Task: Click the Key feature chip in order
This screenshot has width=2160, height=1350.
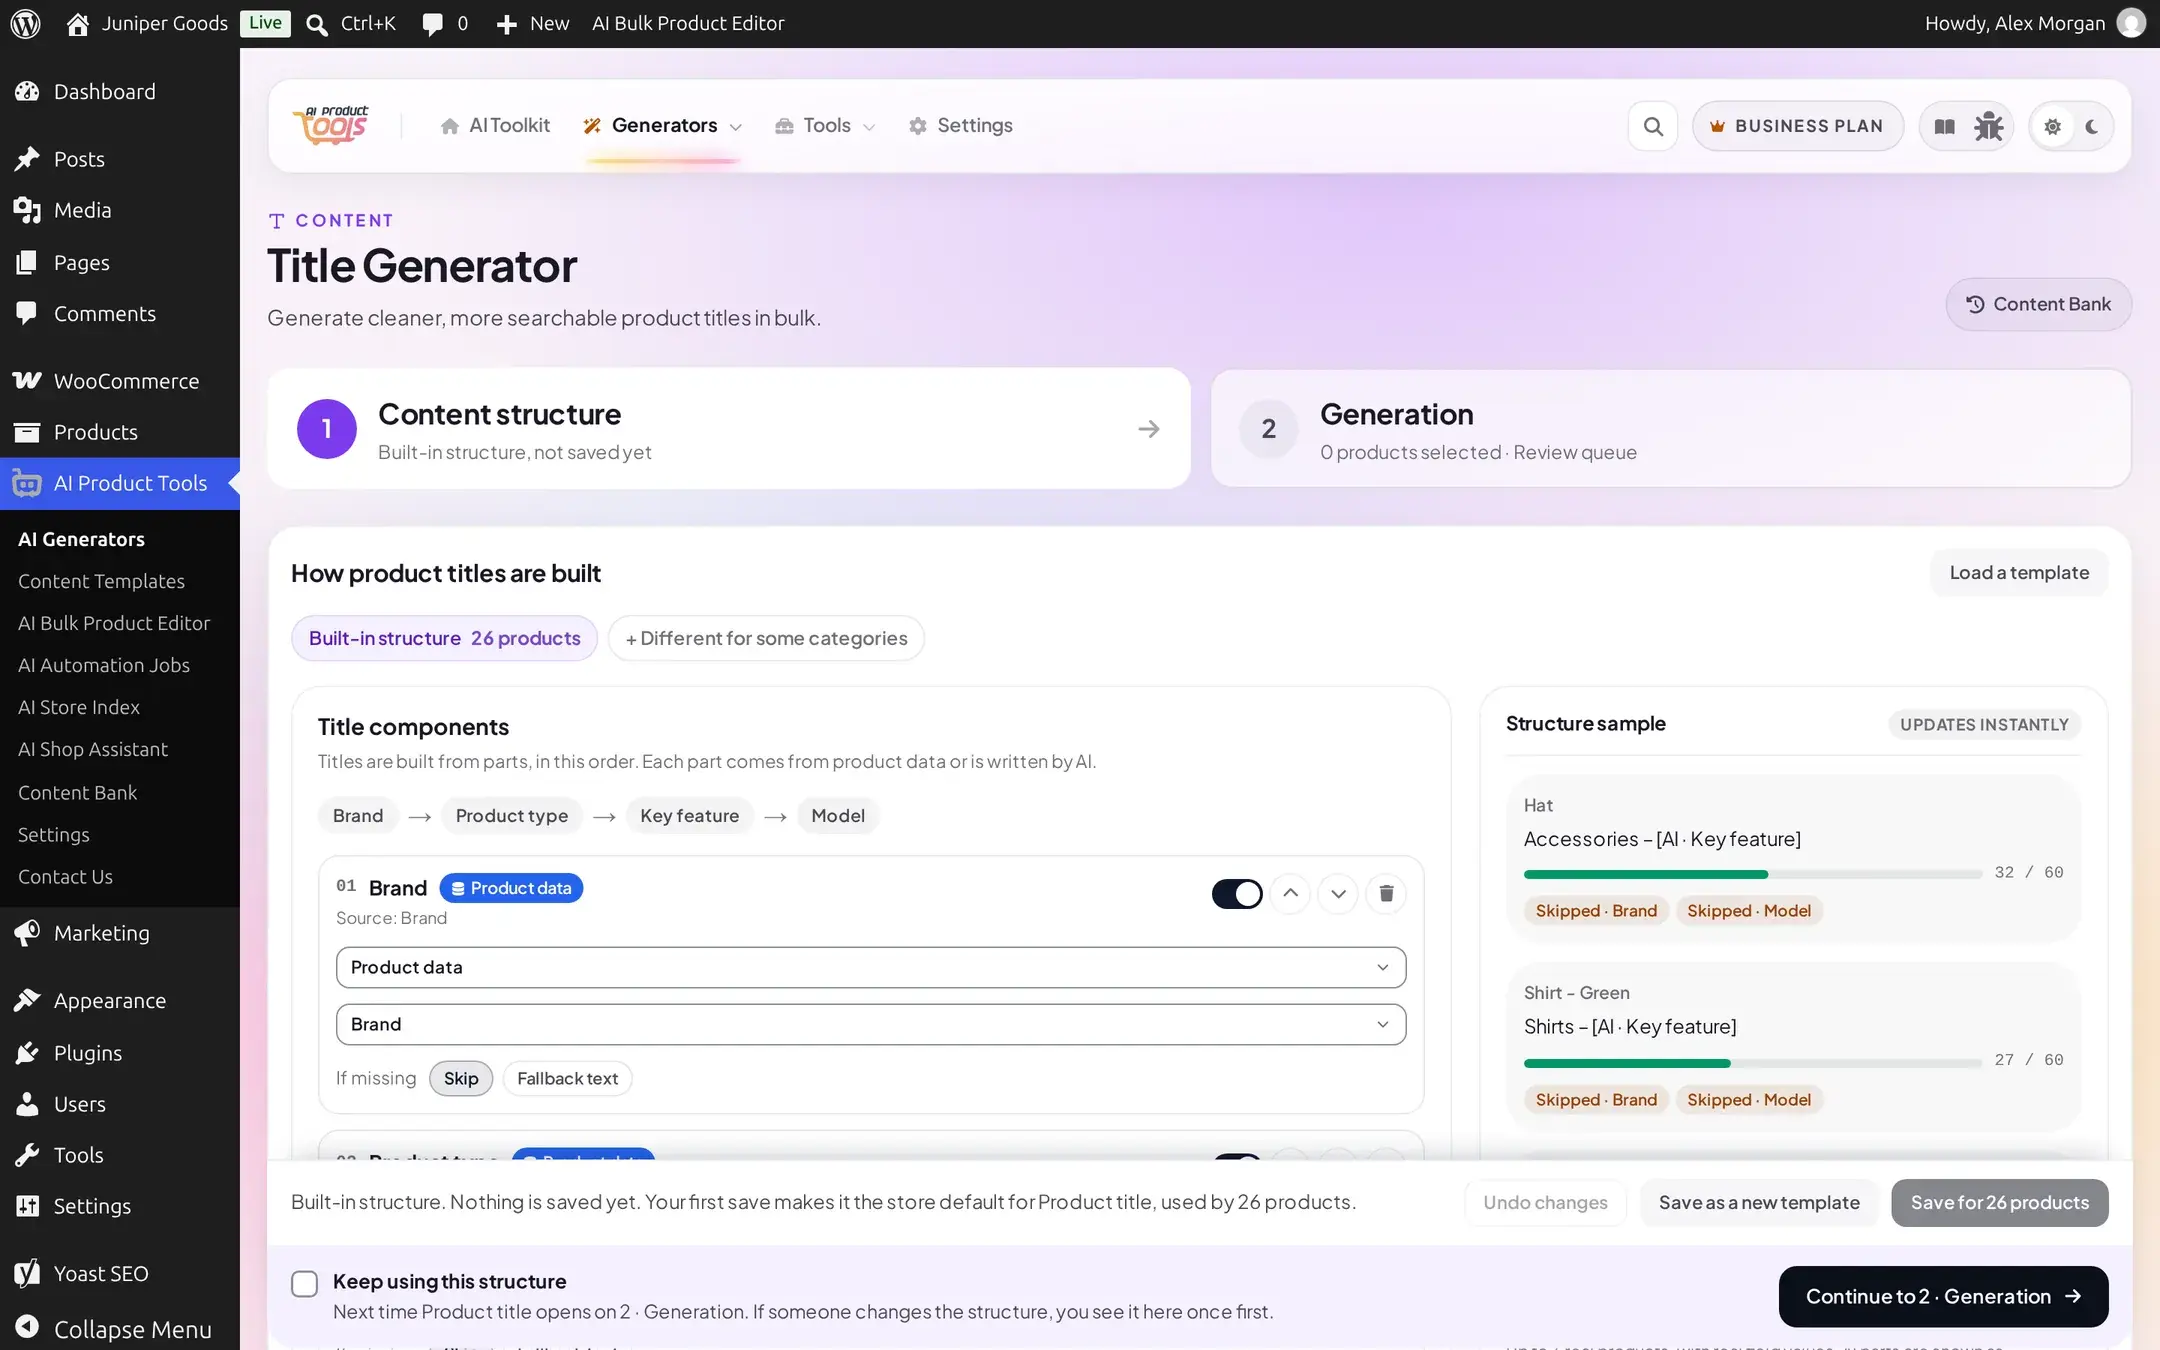Action: [689, 816]
